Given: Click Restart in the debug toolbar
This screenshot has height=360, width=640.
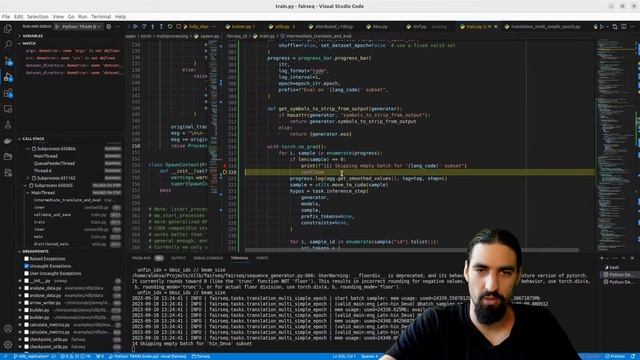Looking at the screenshot, I should point(170,27).
